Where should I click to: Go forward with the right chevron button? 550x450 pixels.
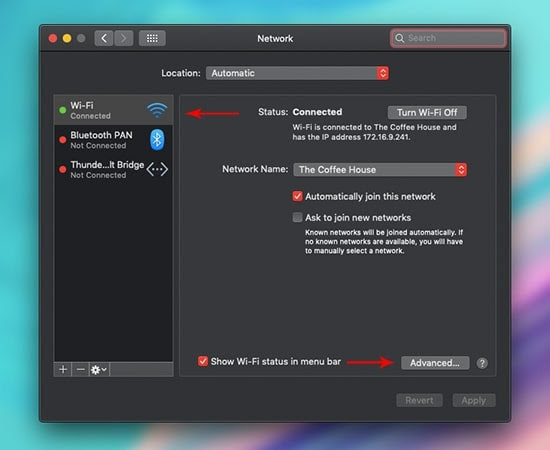[x=123, y=38]
